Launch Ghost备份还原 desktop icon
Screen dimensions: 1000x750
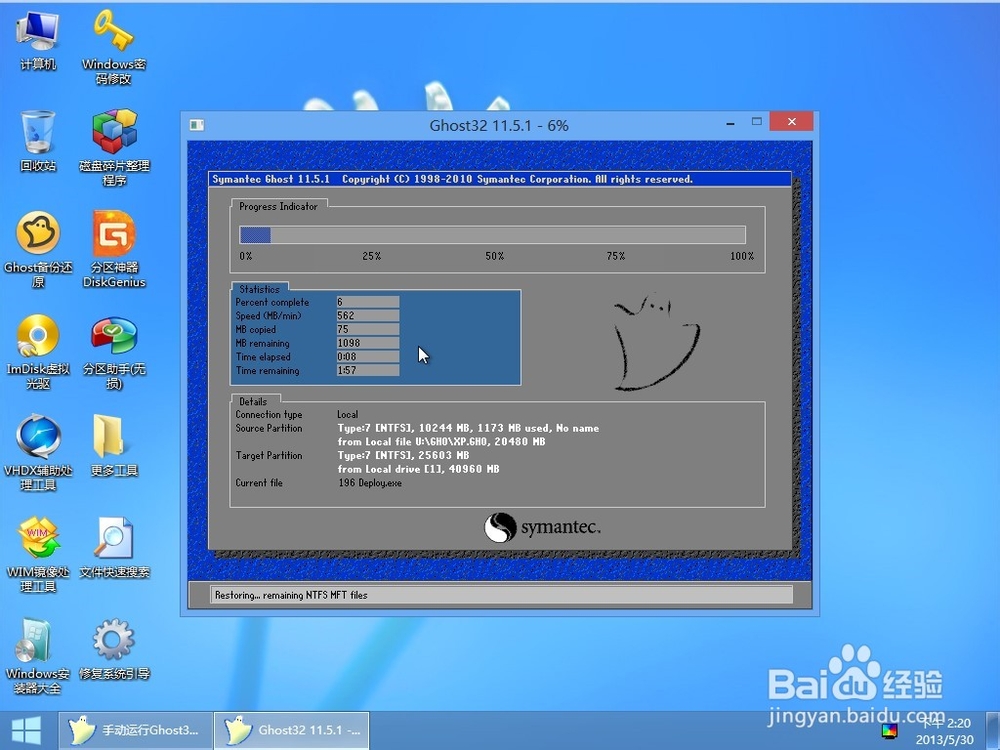[38, 249]
